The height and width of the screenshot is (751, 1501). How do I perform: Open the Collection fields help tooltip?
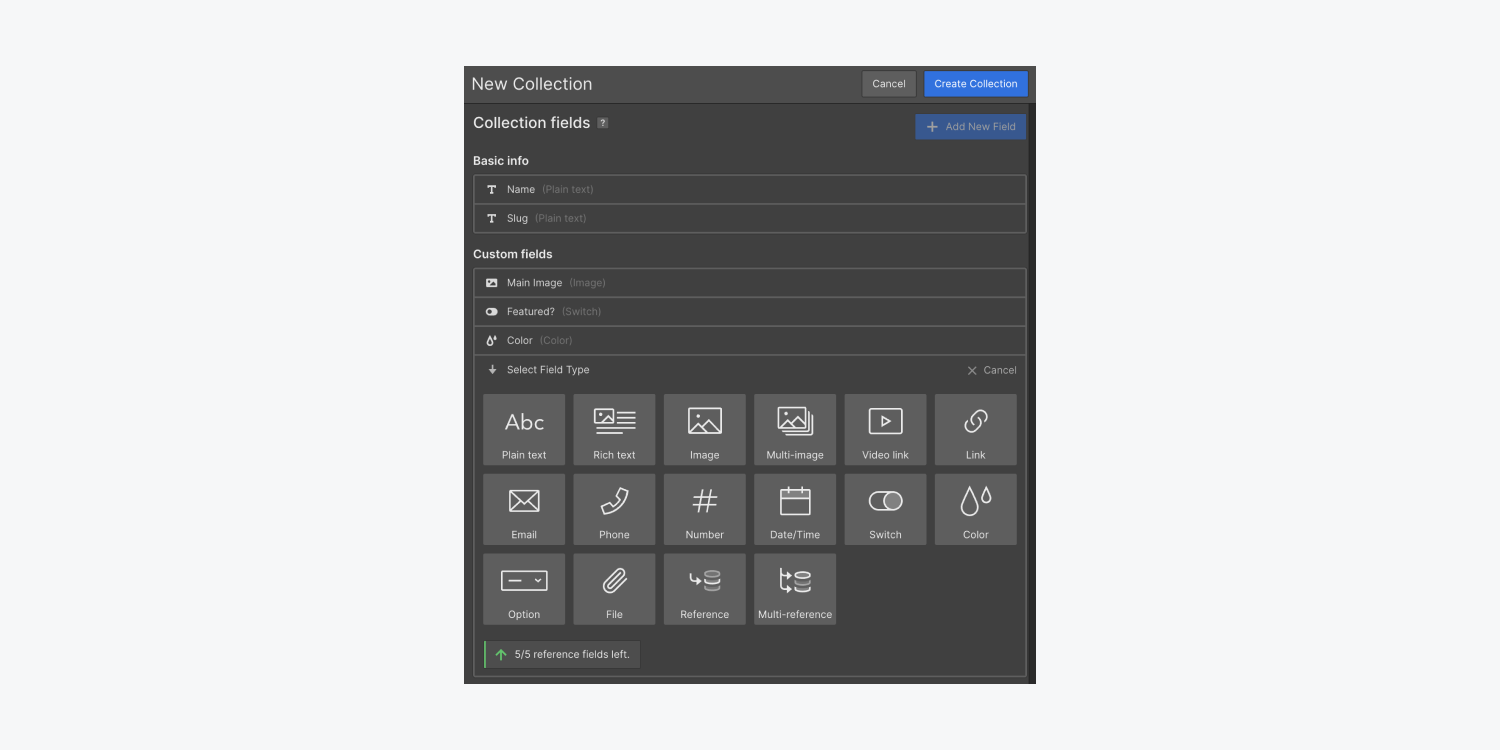point(601,122)
